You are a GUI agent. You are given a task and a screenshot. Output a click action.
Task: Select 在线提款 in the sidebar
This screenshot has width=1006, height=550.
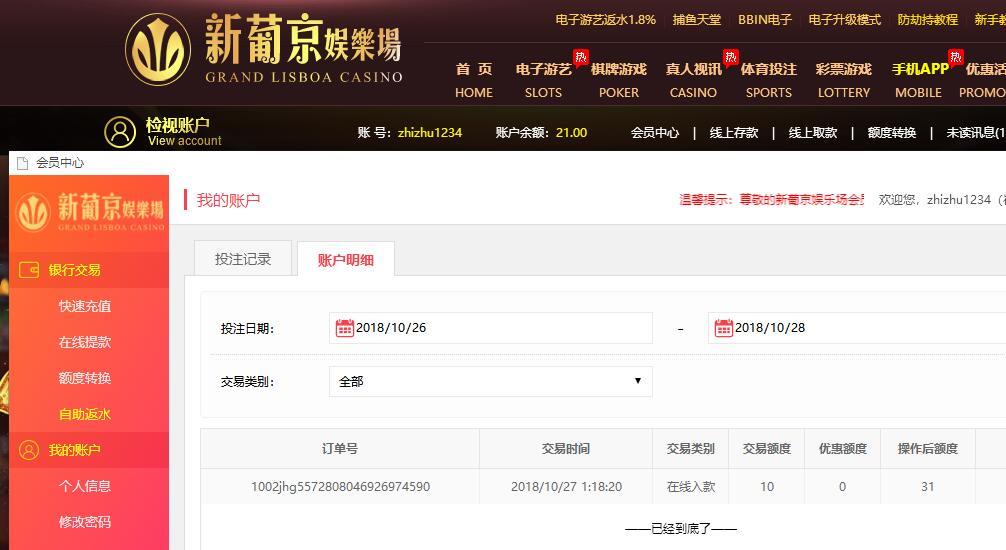click(85, 342)
